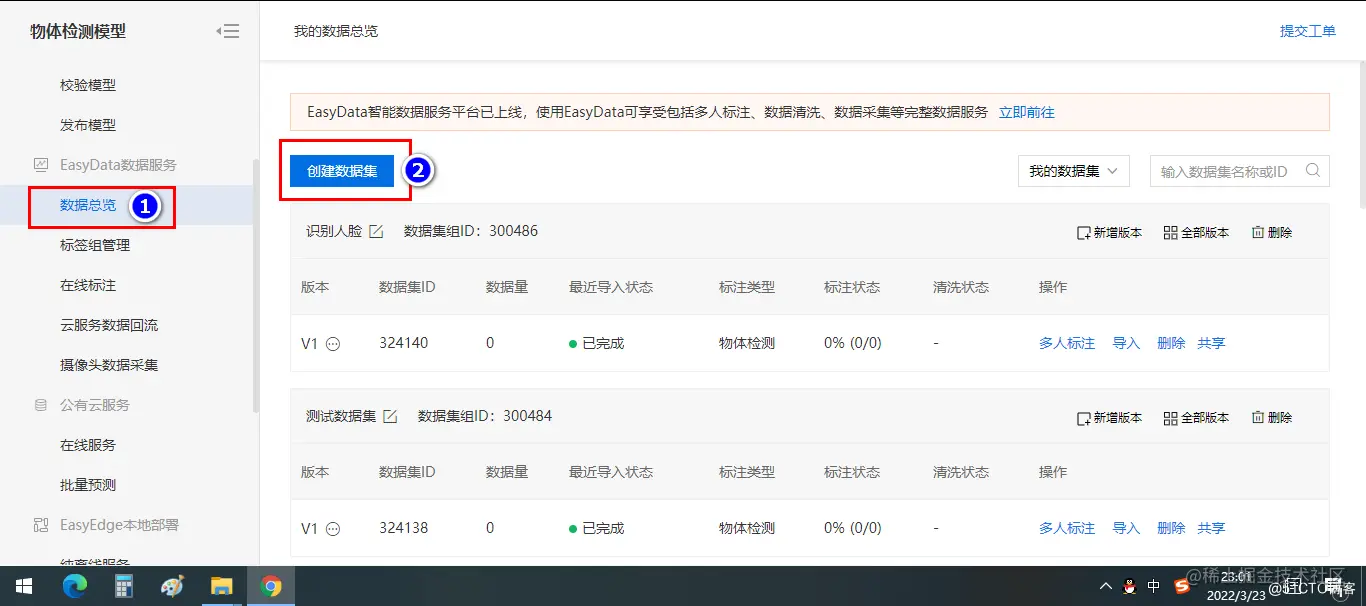Image resolution: width=1366 pixels, height=606 pixels.
Task: Click 全部版本 for the 识别人脸 dataset
Action: (x=1196, y=232)
